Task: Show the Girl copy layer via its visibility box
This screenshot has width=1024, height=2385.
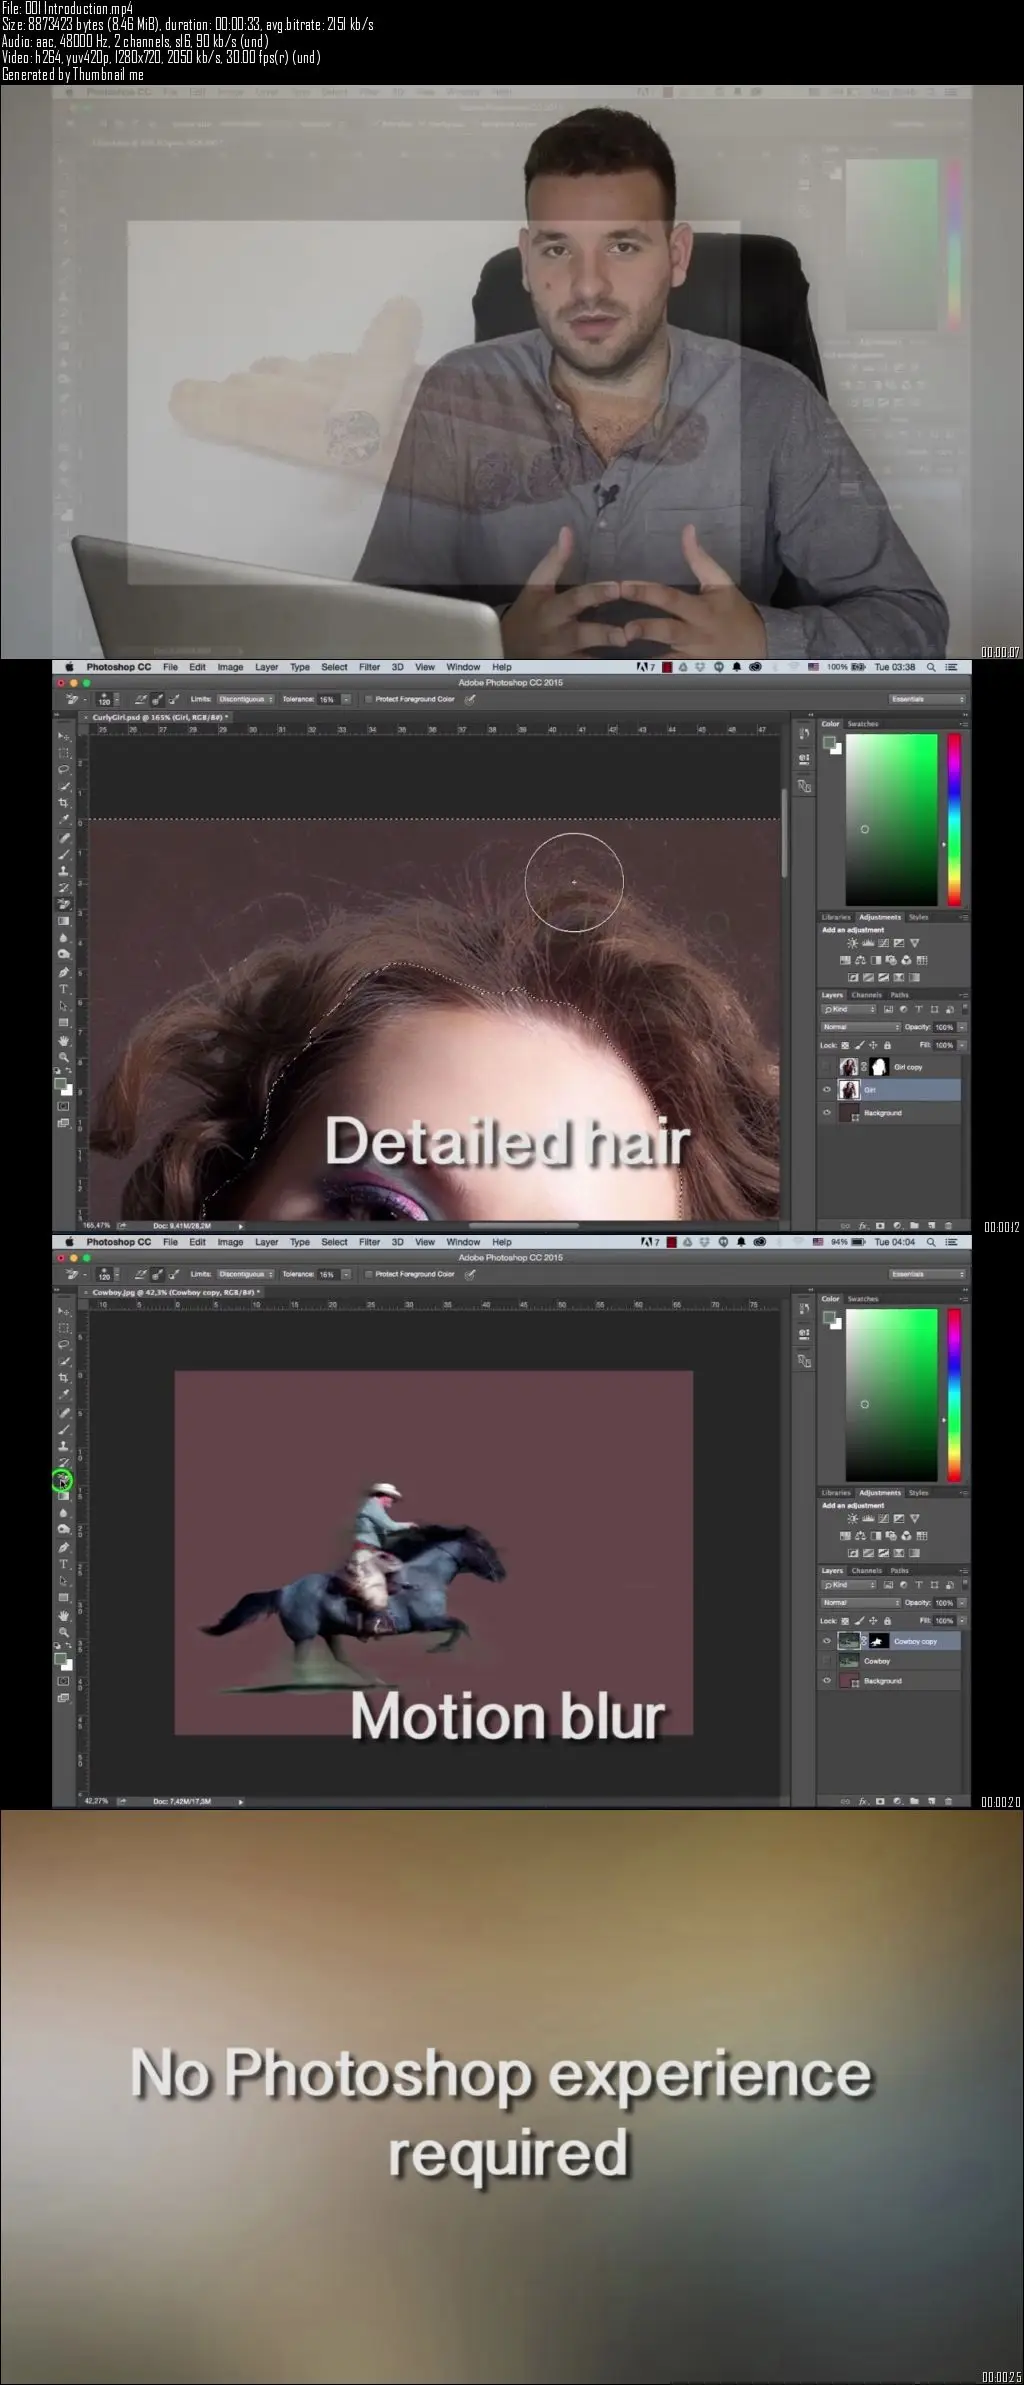Action: [827, 1067]
